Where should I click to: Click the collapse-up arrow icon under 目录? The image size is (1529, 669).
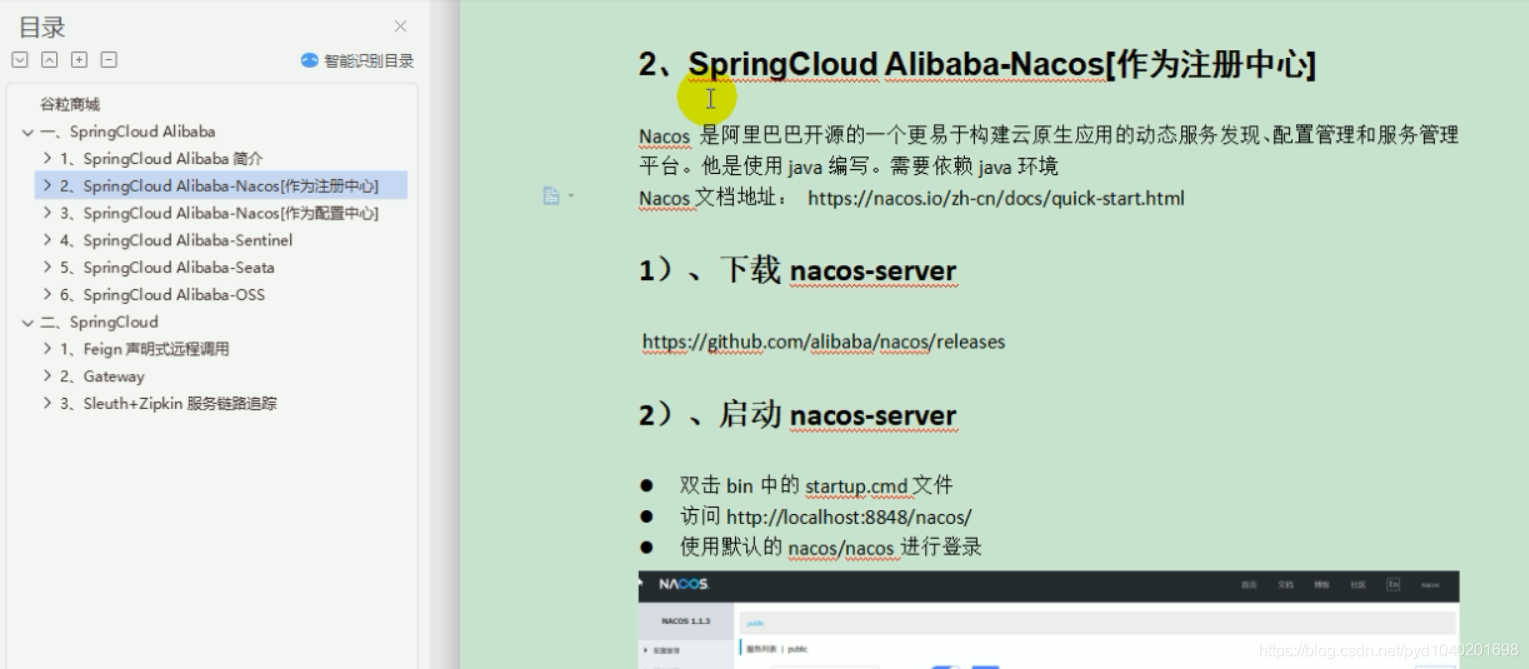[x=49, y=60]
